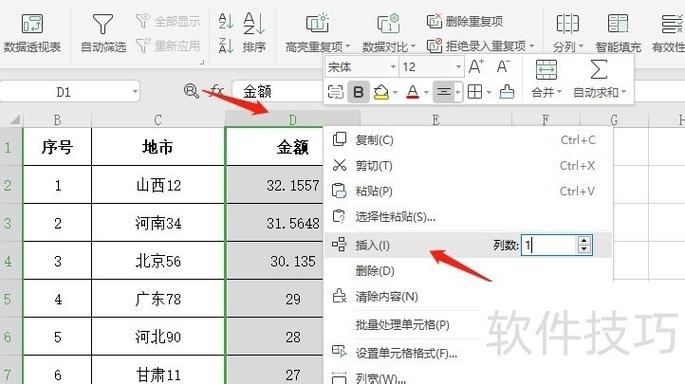Viewport: 685px width, 384px height.
Task: Click the 列数 spinner up arrow
Action: click(585, 240)
